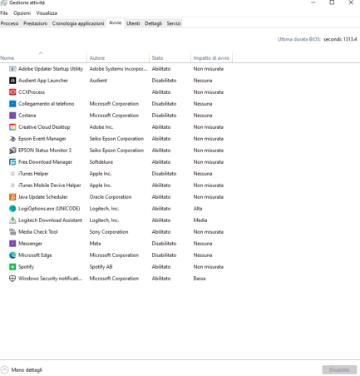Select the Windows Security notification icon
The width and height of the screenshot is (360, 376).
click(x=12, y=279)
